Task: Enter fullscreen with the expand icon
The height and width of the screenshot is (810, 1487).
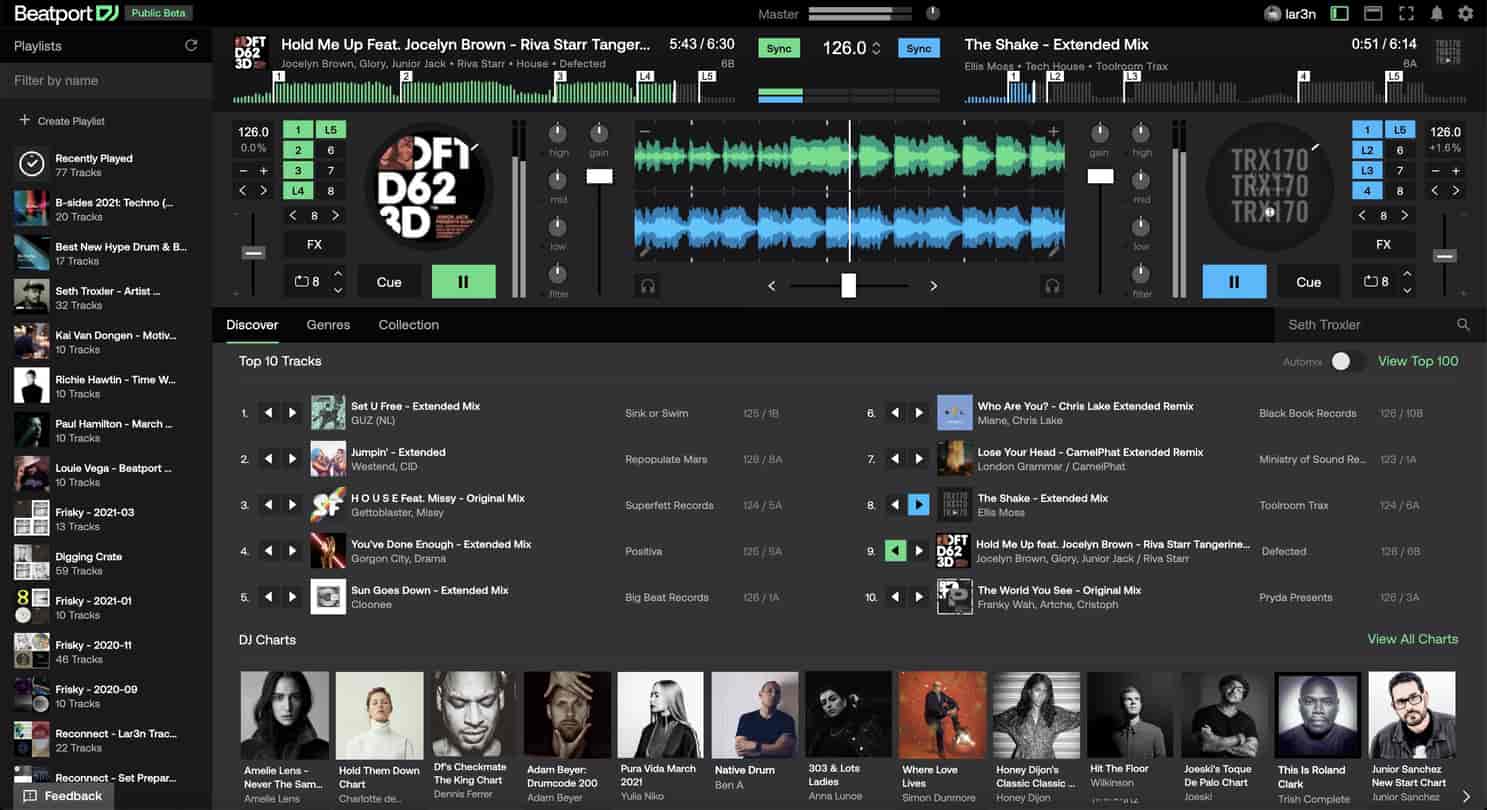Action: click(x=1404, y=14)
